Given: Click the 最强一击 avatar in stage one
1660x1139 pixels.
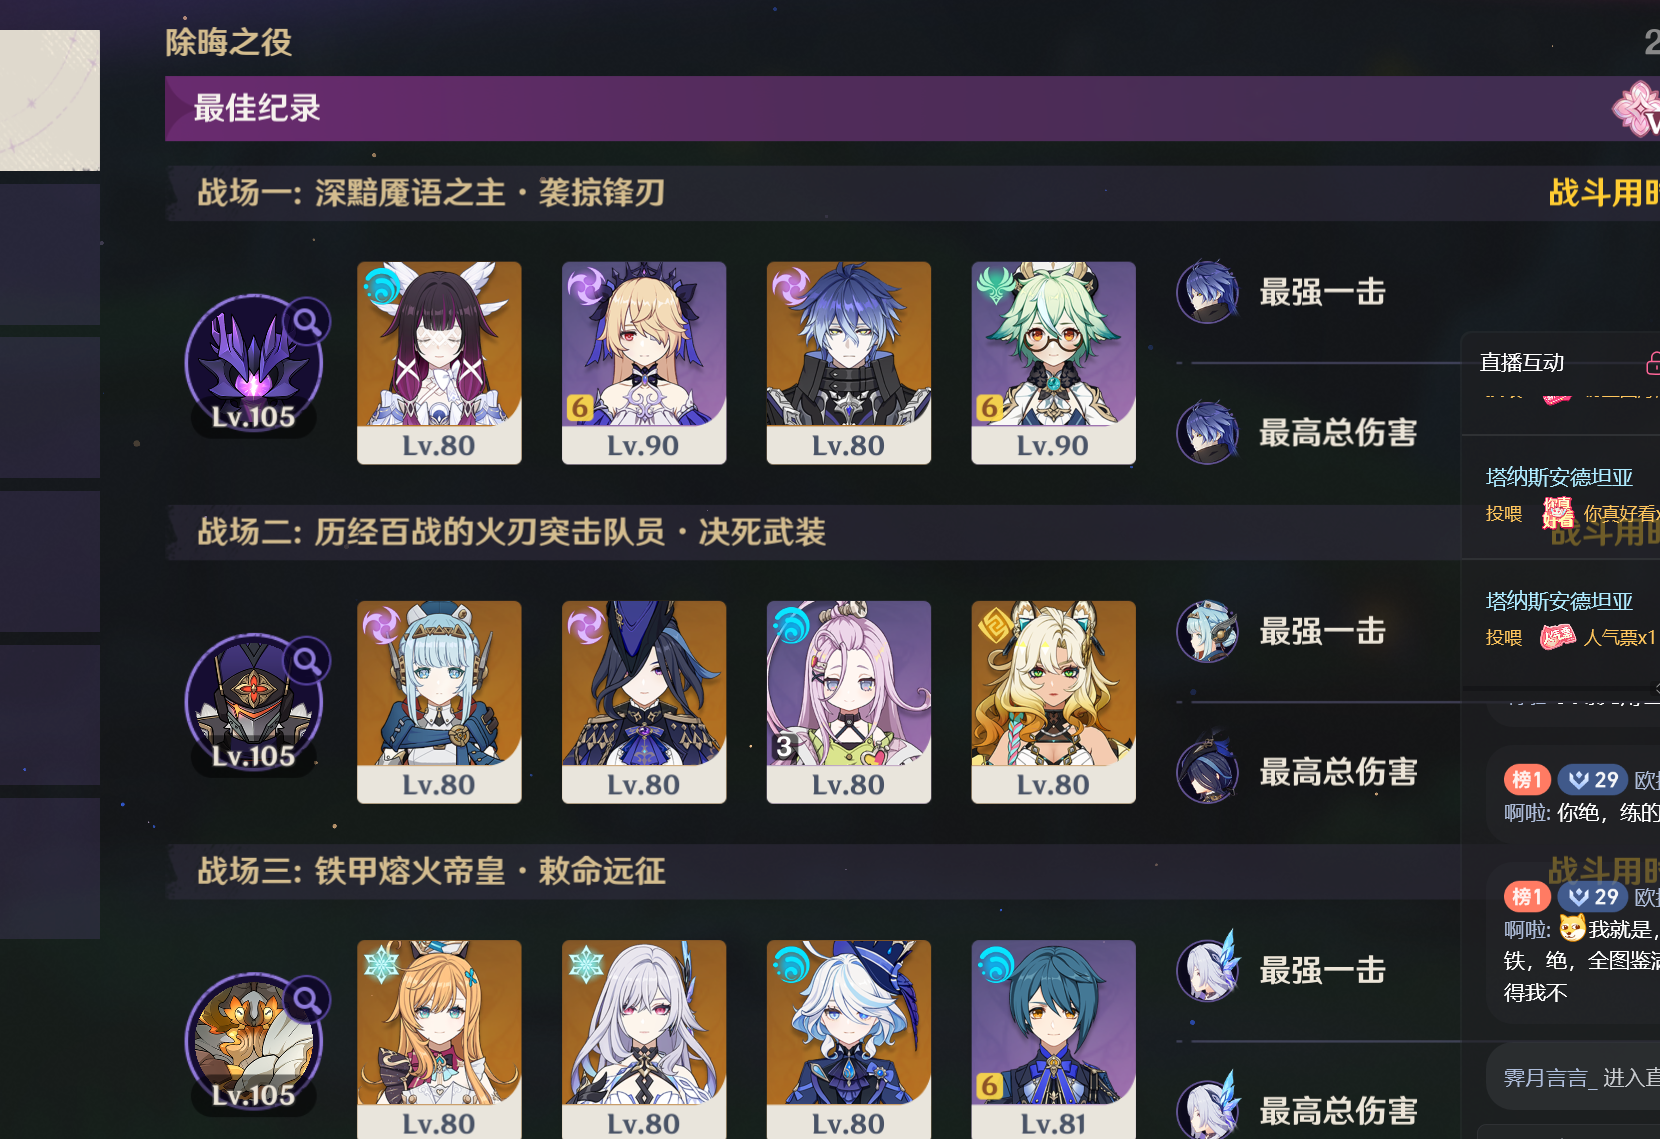Looking at the screenshot, I should click(x=1208, y=292).
